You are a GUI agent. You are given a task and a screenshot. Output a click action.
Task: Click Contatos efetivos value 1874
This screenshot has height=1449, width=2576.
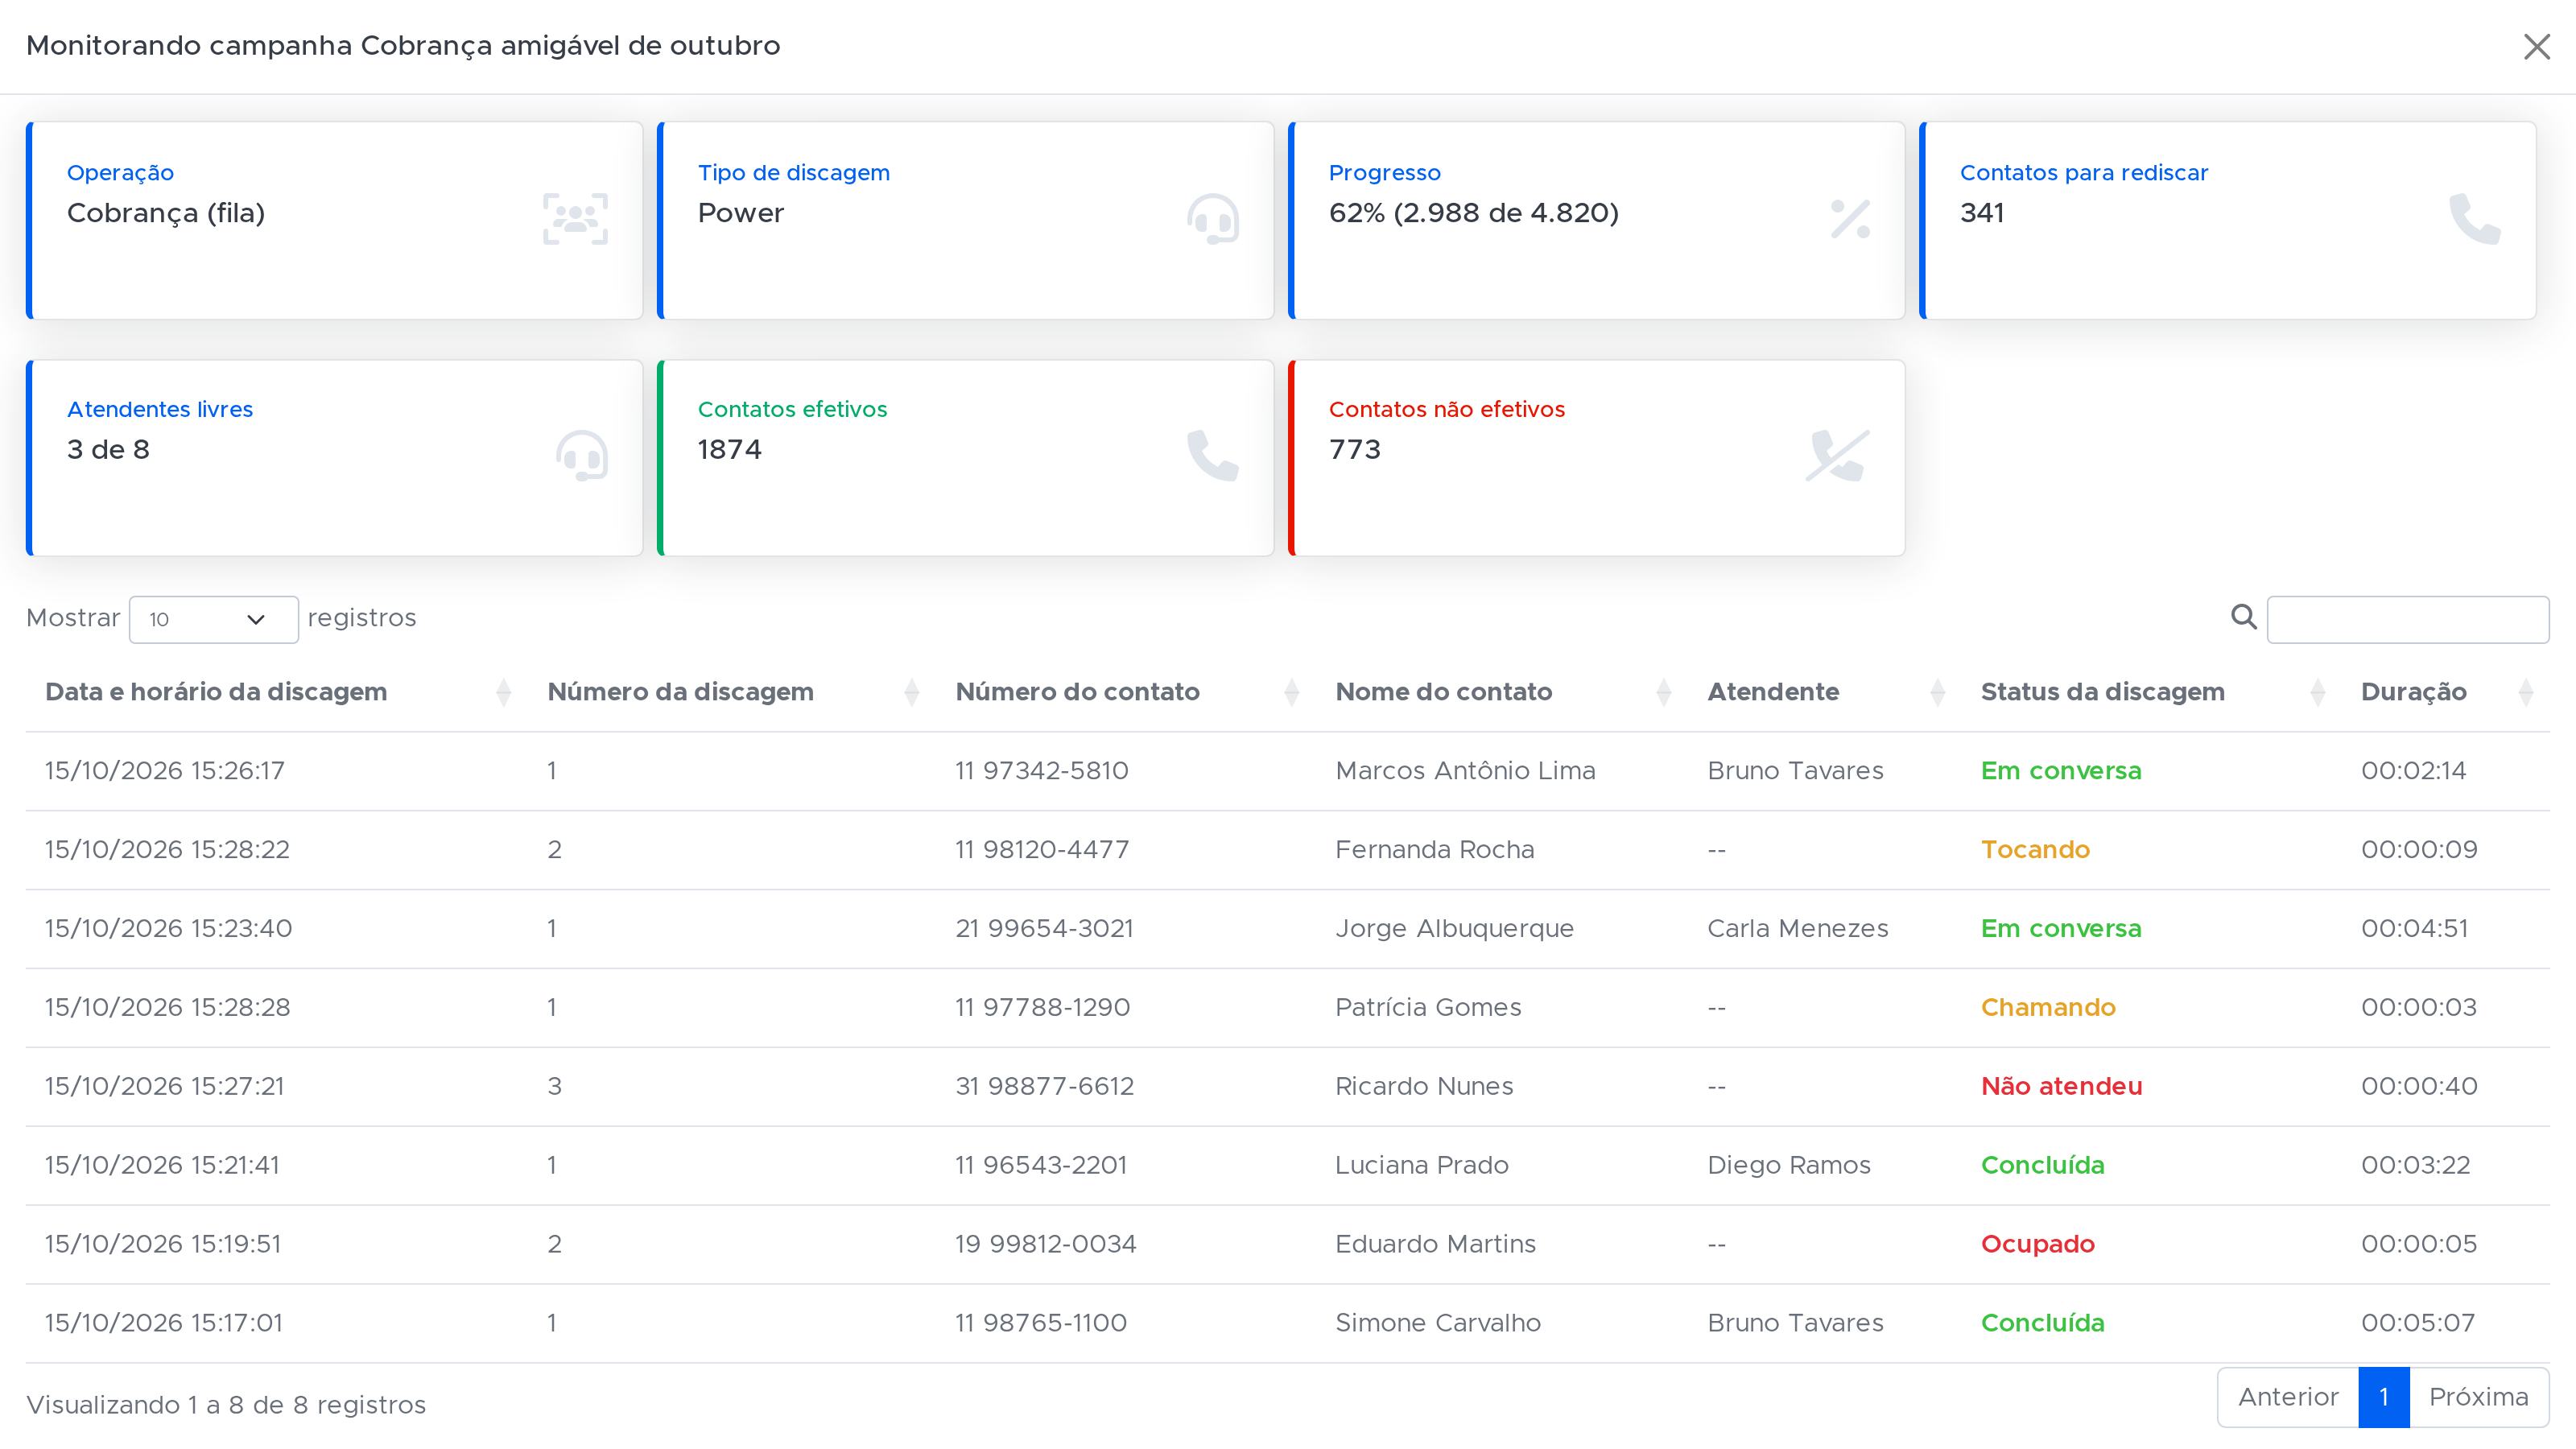[x=729, y=450]
